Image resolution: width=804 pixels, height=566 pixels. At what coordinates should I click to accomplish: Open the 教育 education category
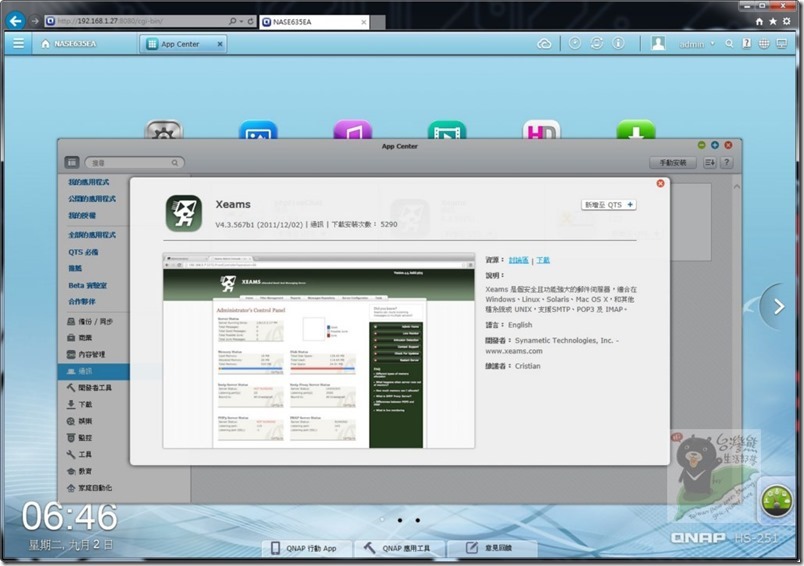pyautogui.click(x=79, y=471)
